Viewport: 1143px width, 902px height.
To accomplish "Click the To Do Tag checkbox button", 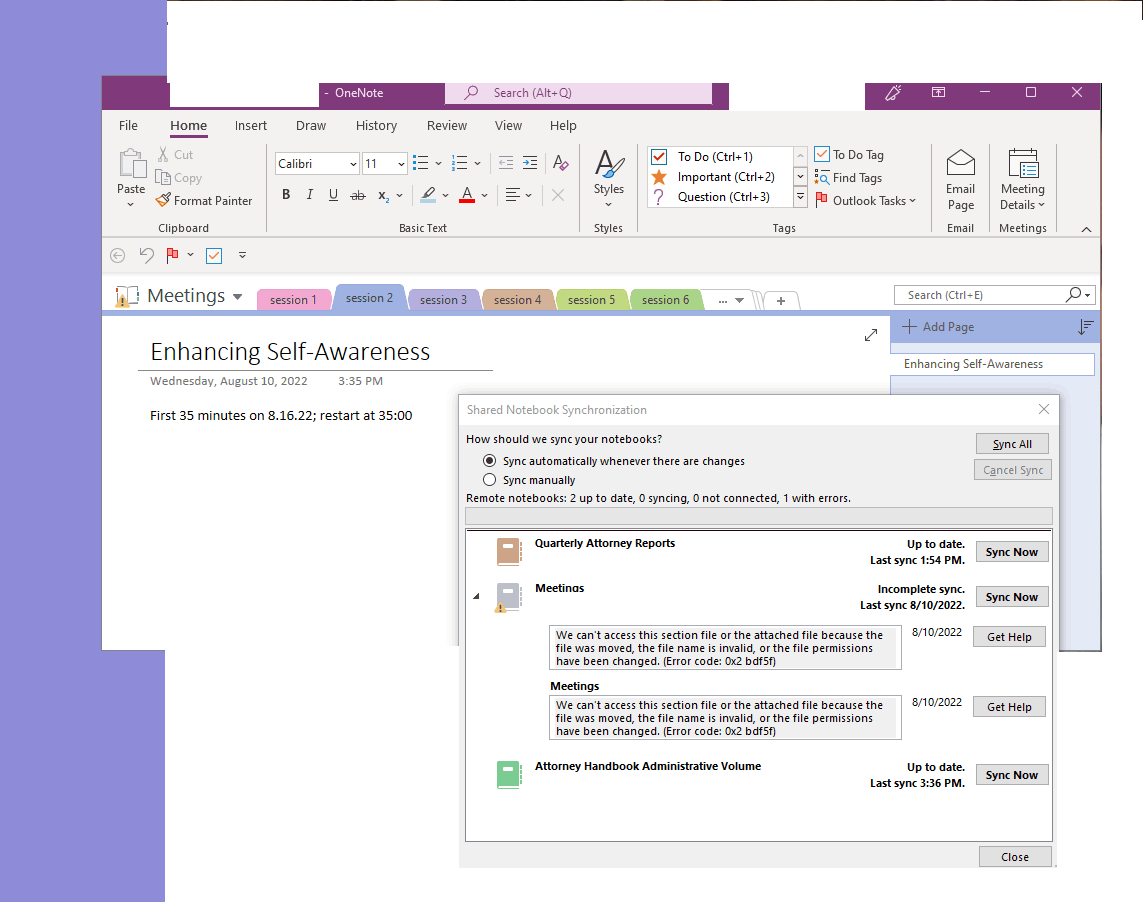I will [849, 155].
